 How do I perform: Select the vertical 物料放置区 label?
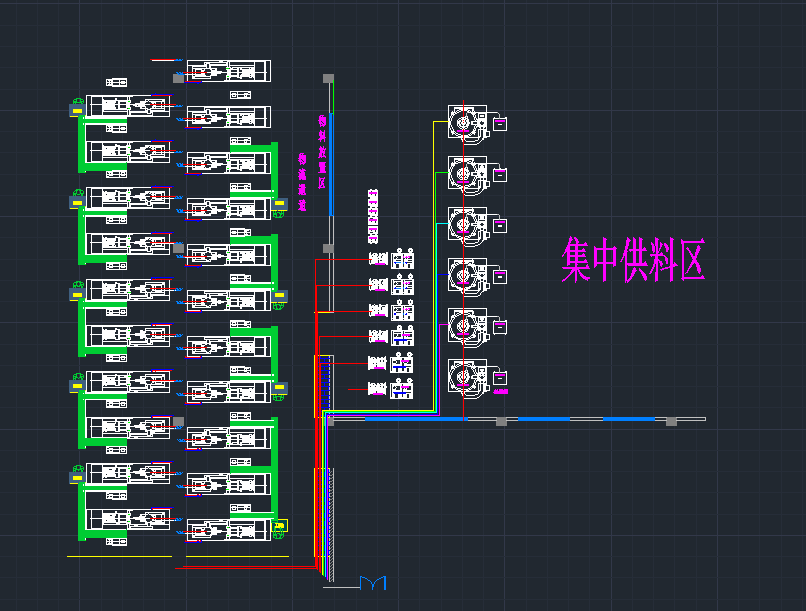[322, 152]
